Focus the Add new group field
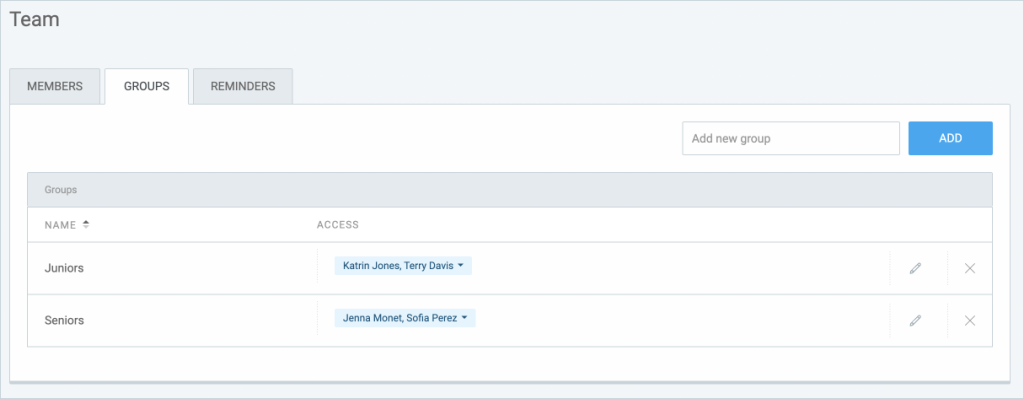1024x399 pixels. [791, 138]
